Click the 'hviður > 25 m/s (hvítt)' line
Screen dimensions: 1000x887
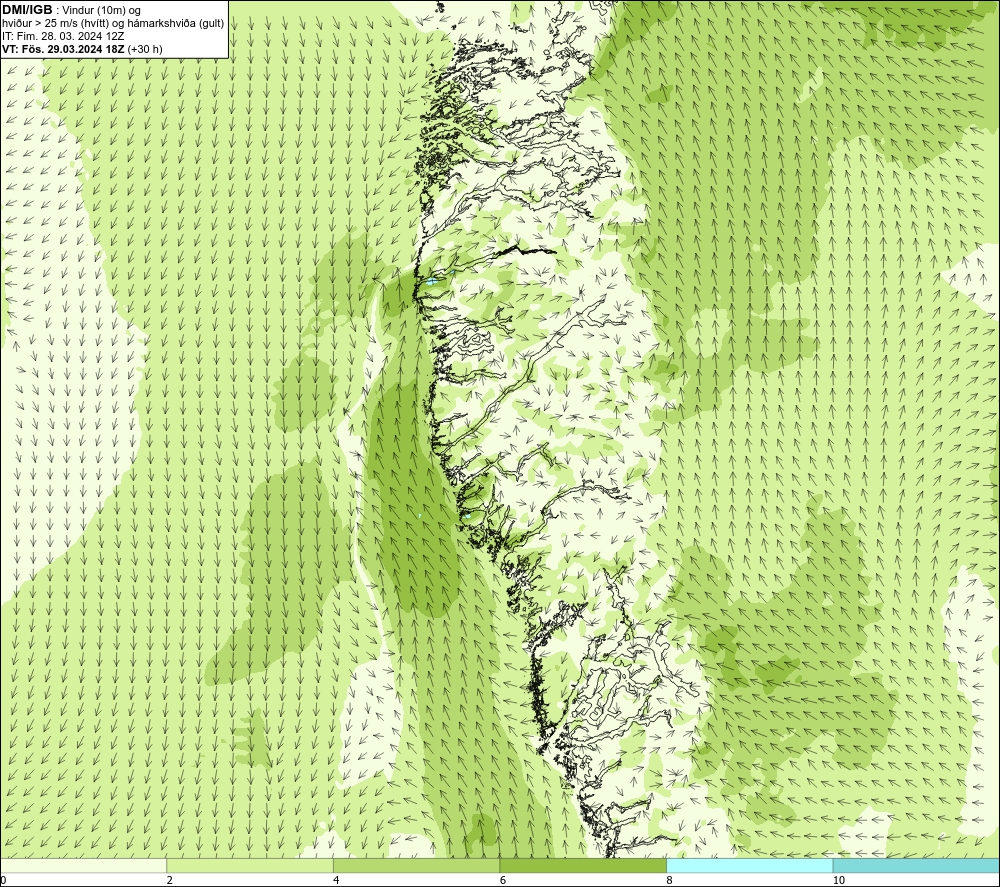113,24
